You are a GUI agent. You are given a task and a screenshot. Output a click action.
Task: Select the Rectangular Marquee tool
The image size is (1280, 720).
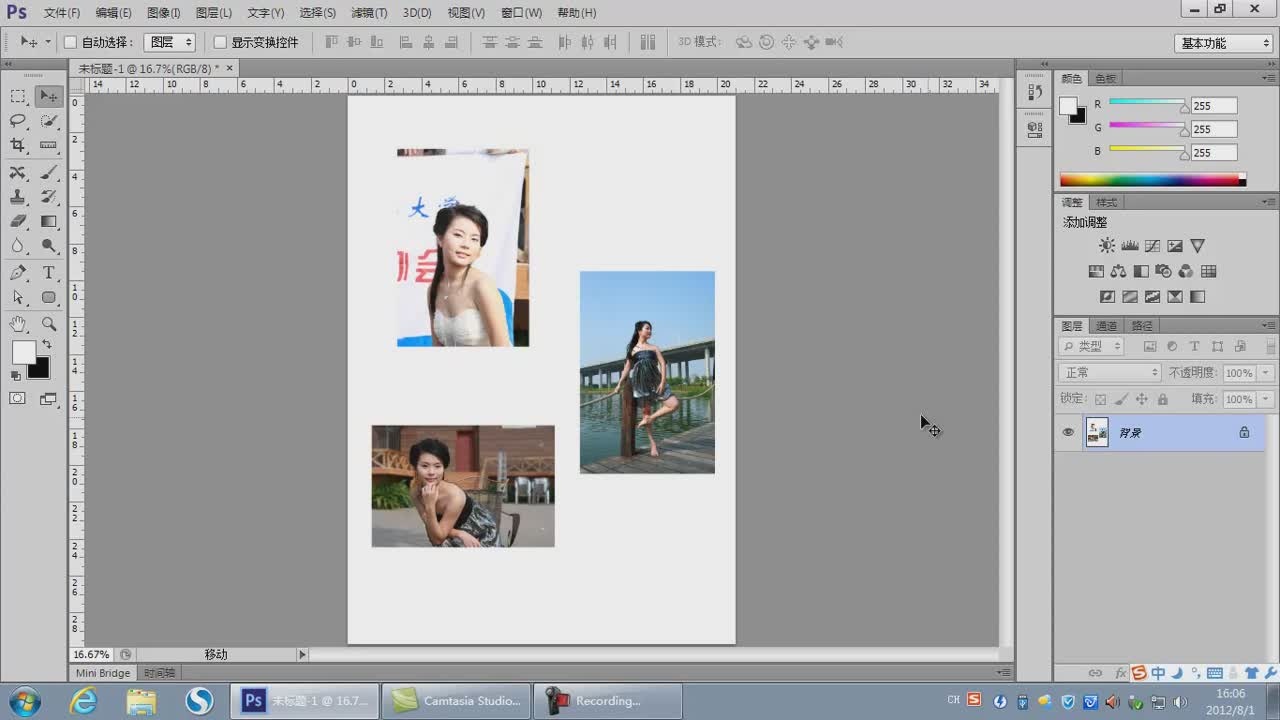18,96
